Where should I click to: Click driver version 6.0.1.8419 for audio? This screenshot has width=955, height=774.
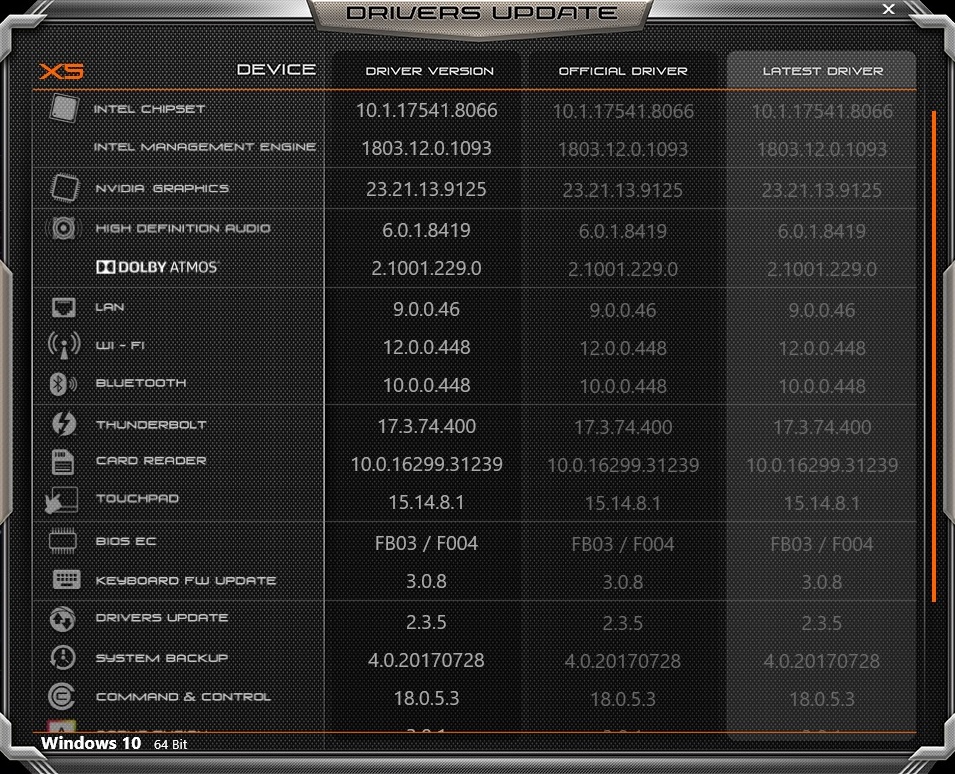[426, 230]
